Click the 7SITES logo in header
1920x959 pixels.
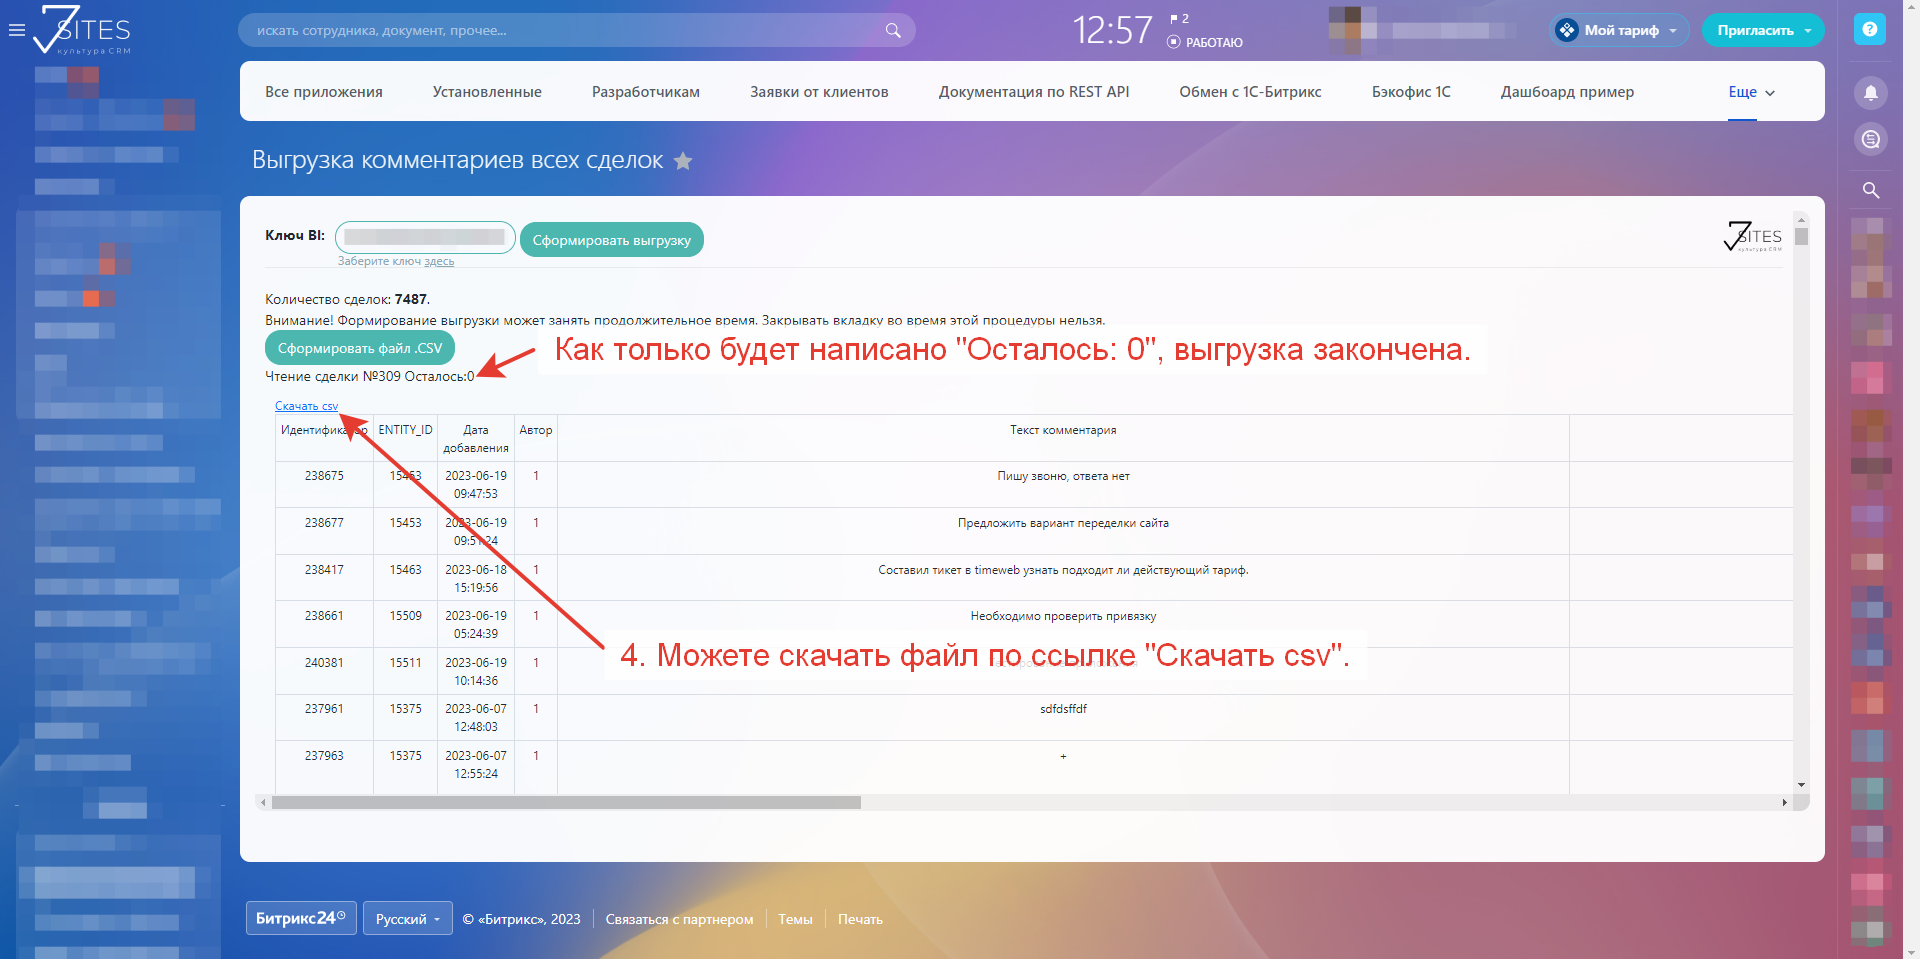83,30
